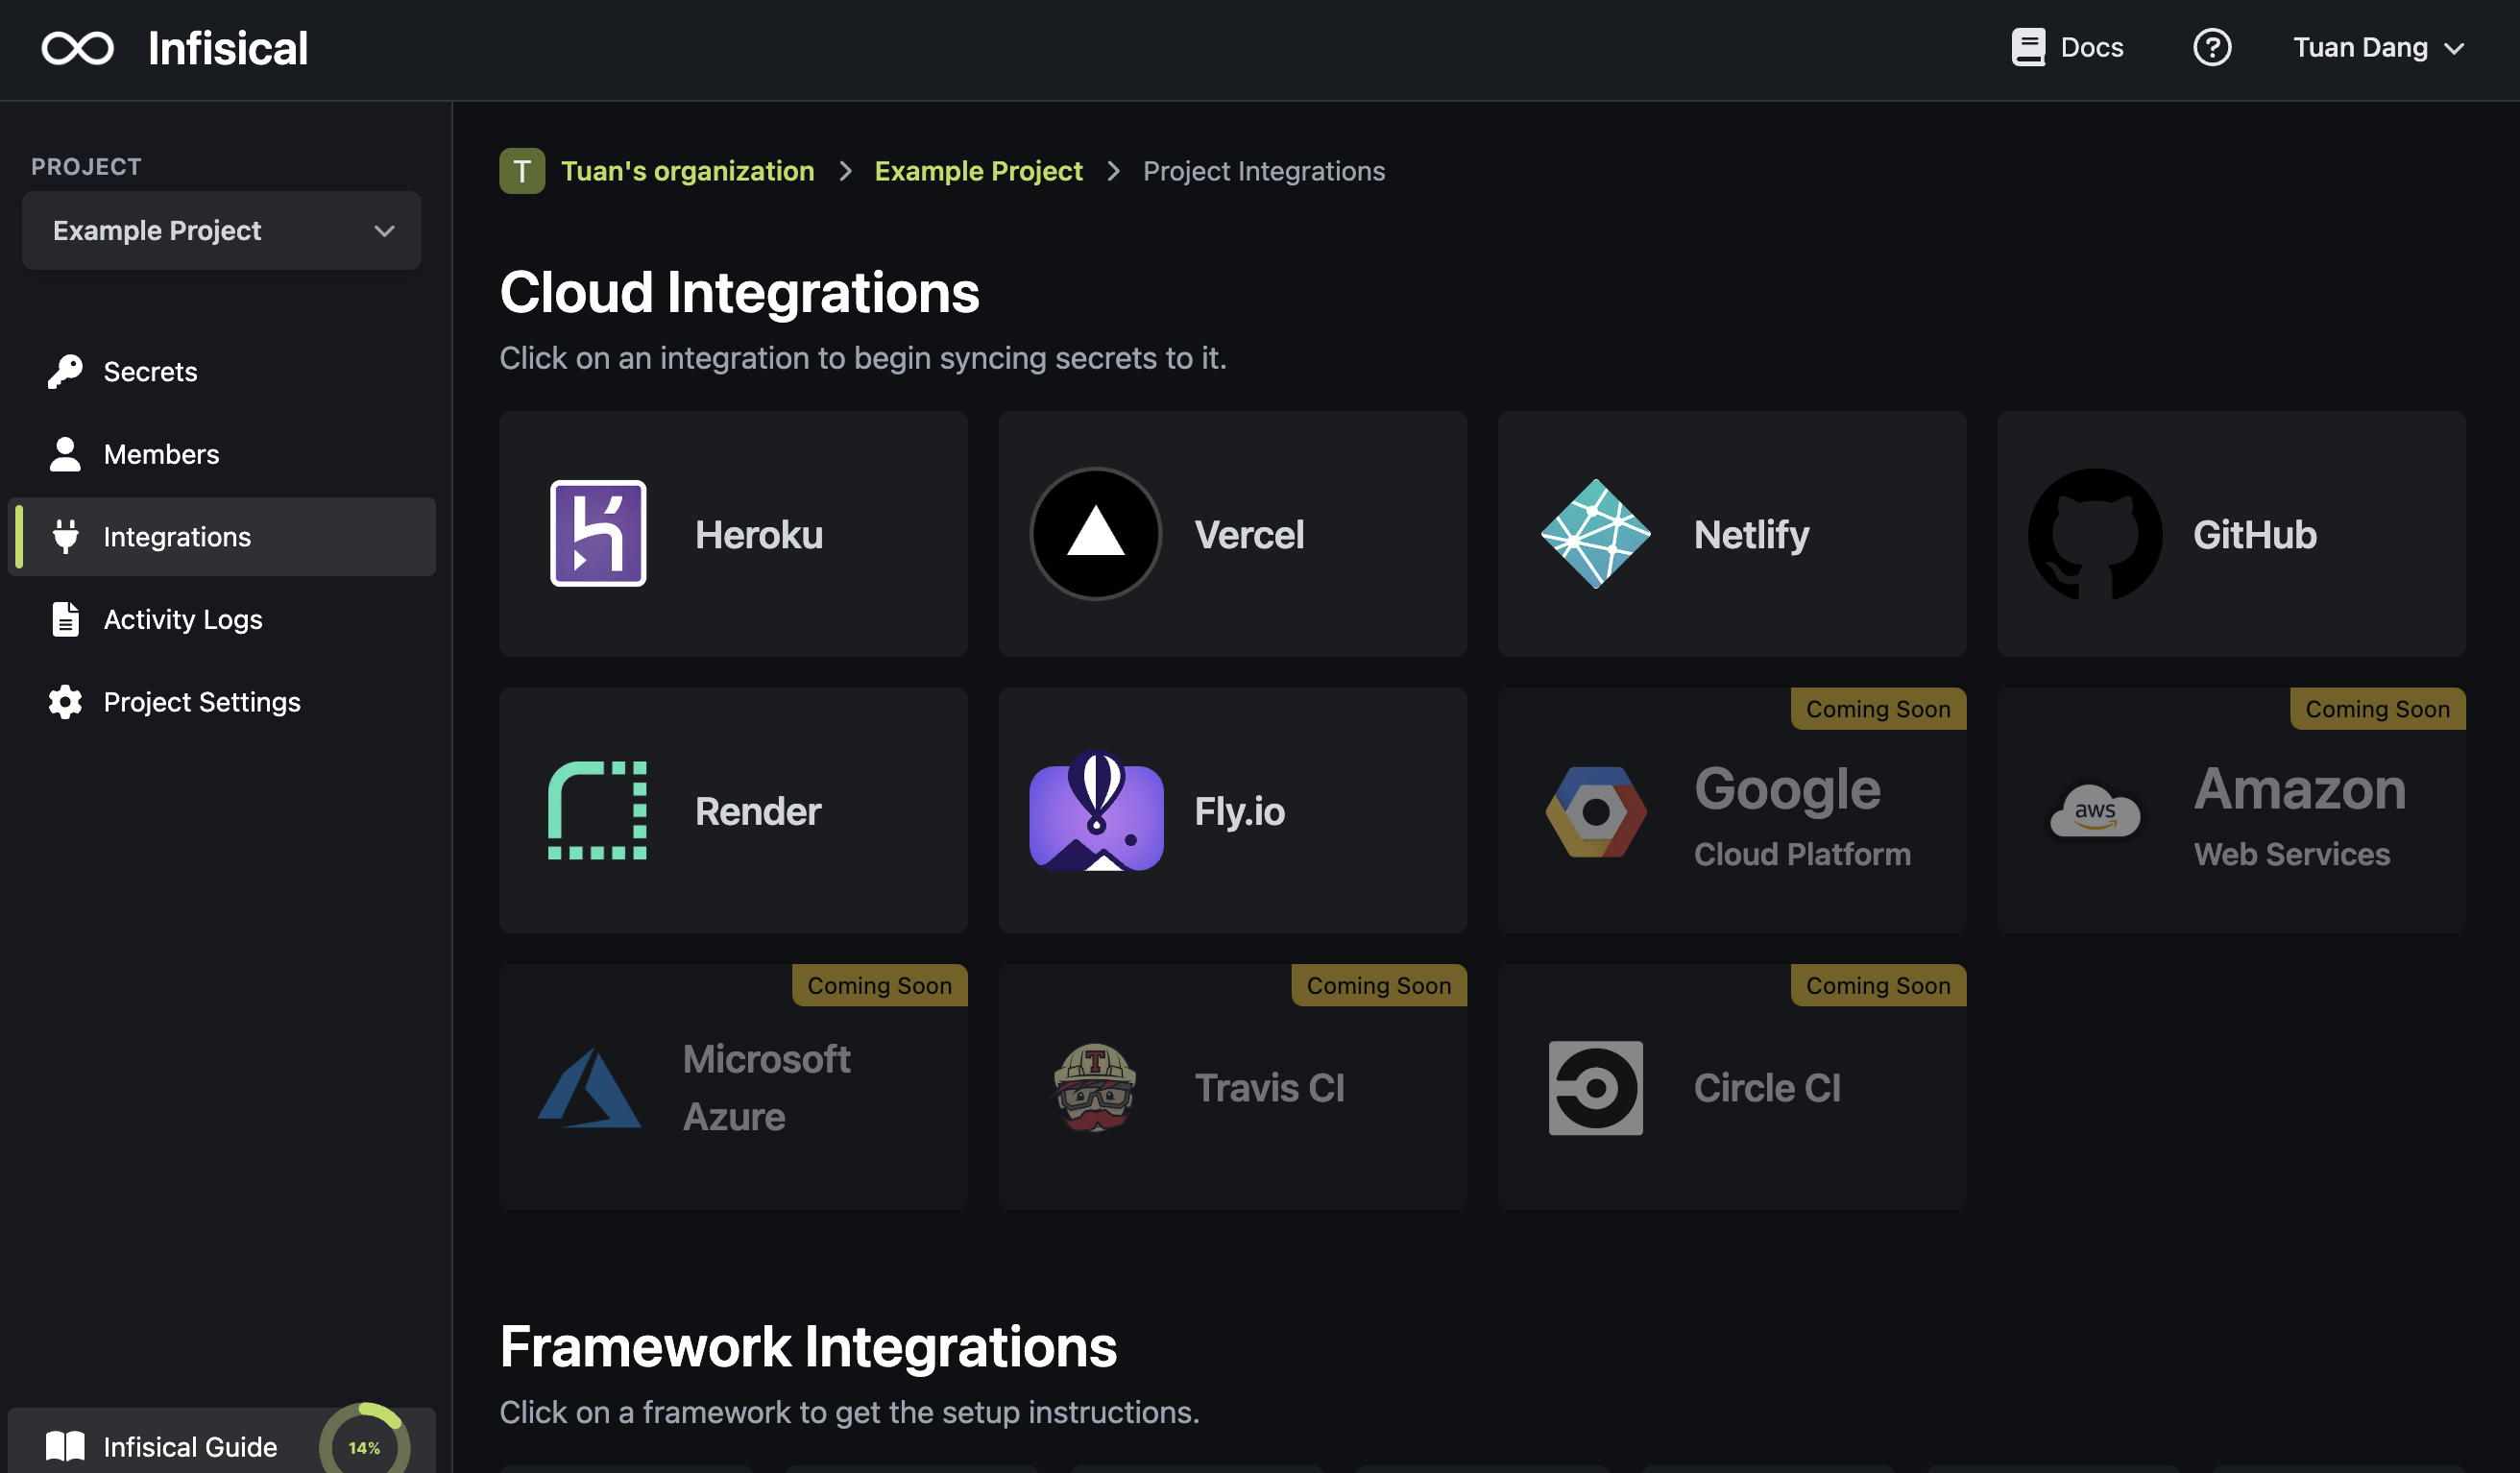Click the Travis CI mascot logo
Screen dimensions: 2520x1473
[1095, 1087]
